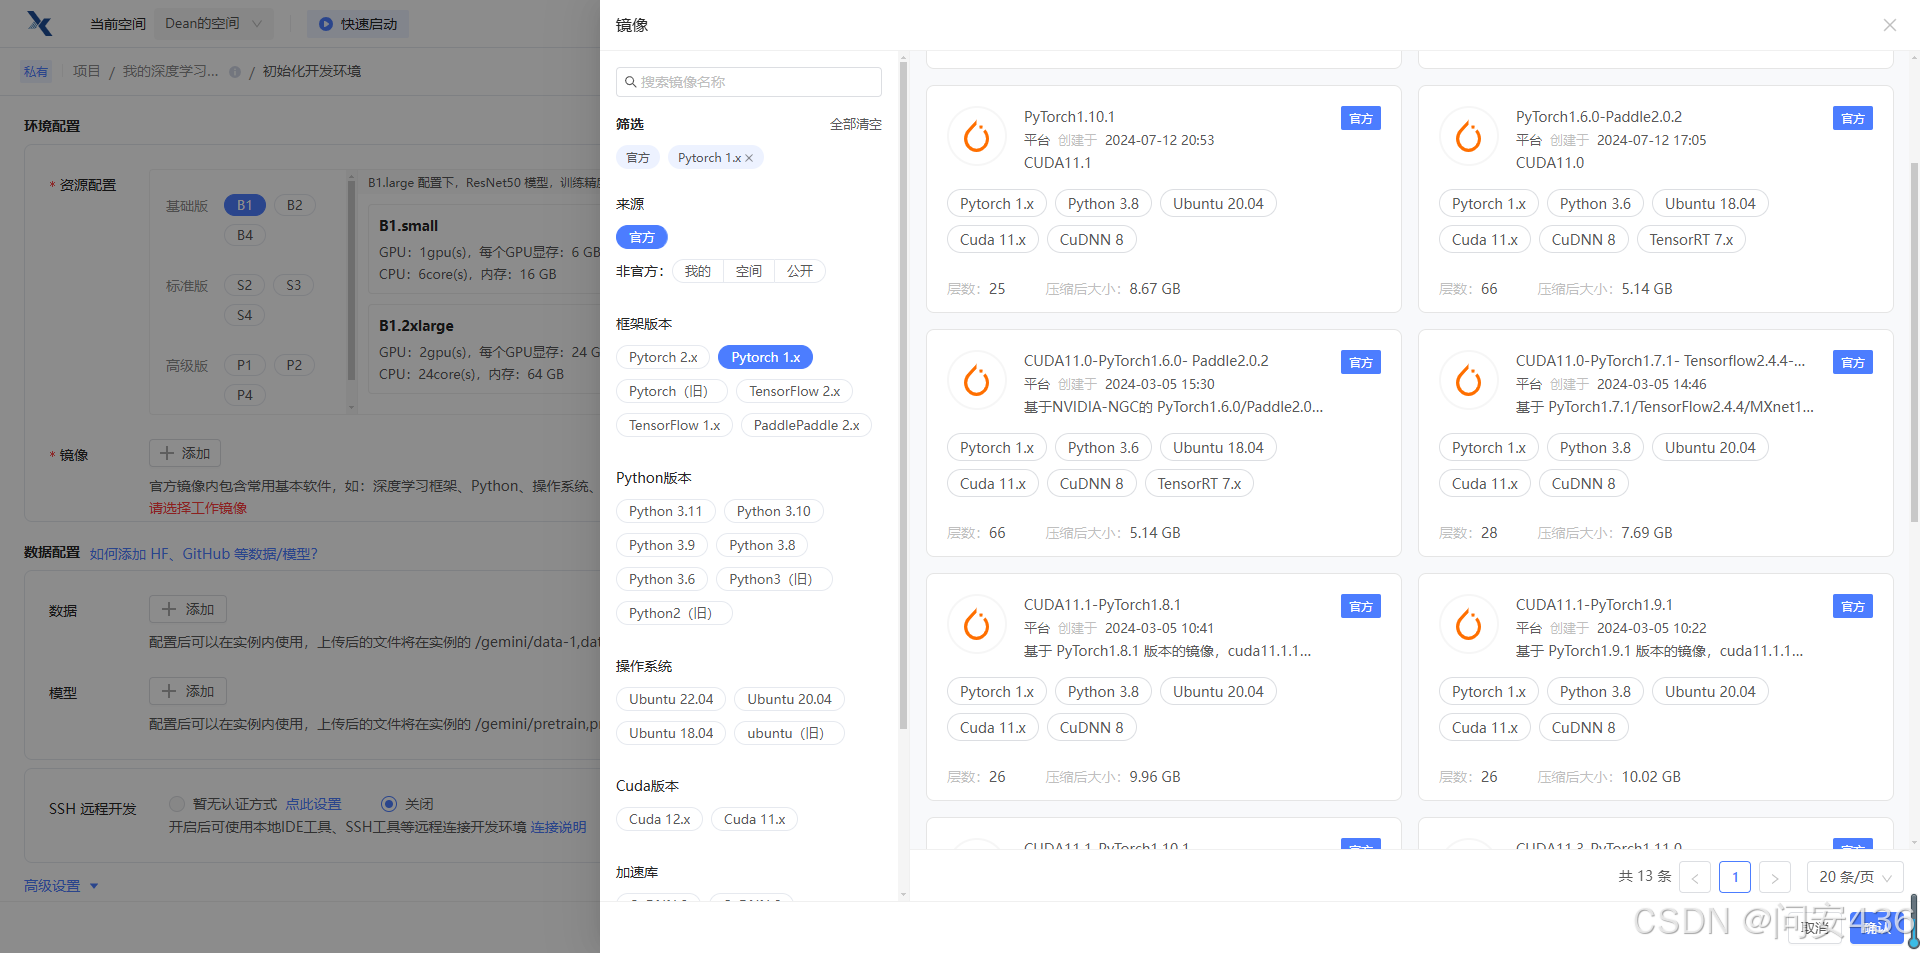Viewport: 1920px width, 953px height.
Task: Click 全部清空 to clear all filters
Action: point(856,124)
